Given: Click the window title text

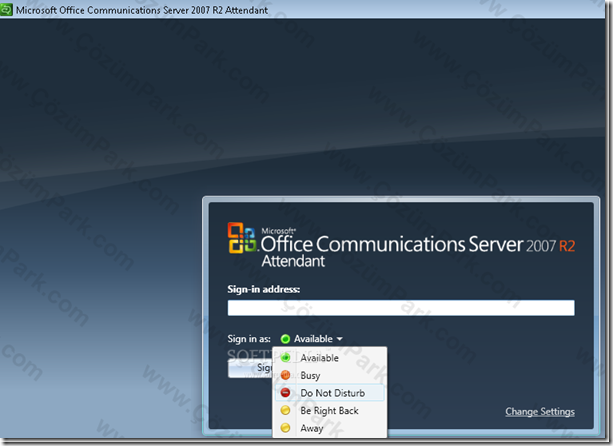Looking at the screenshot, I should pos(142,10).
